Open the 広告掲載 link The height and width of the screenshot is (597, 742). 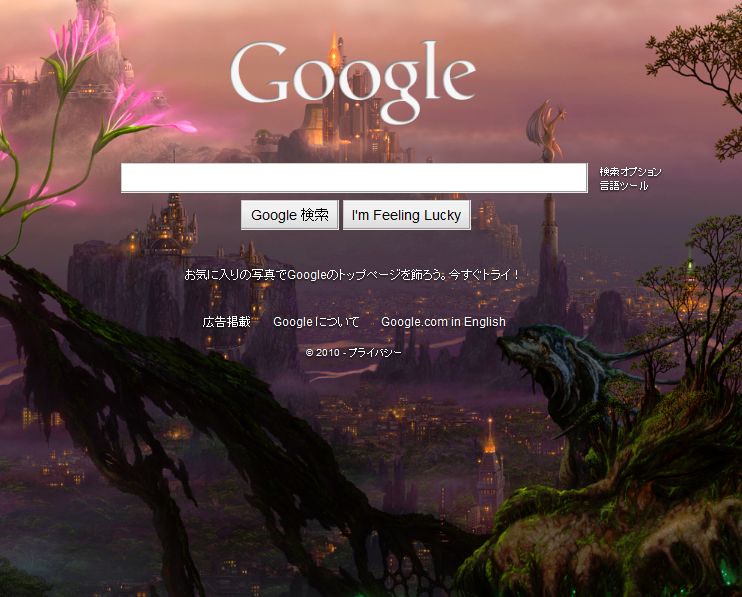click(x=227, y=322)
